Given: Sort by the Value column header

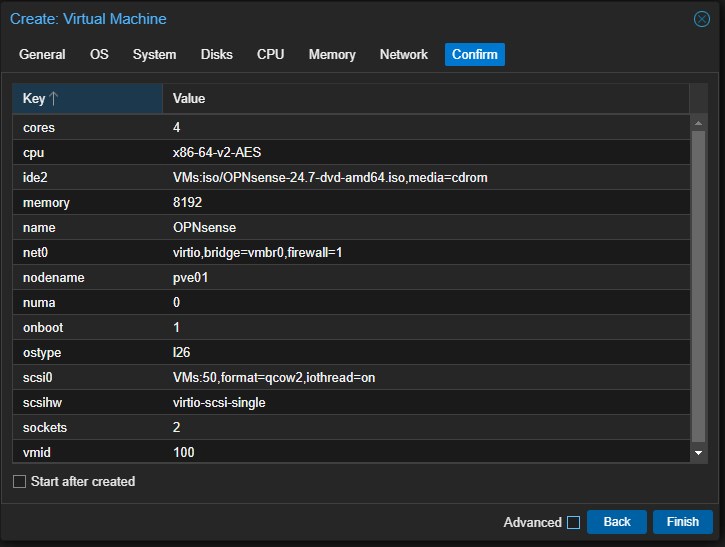Looking at the screenshot, I should (425, 99).
